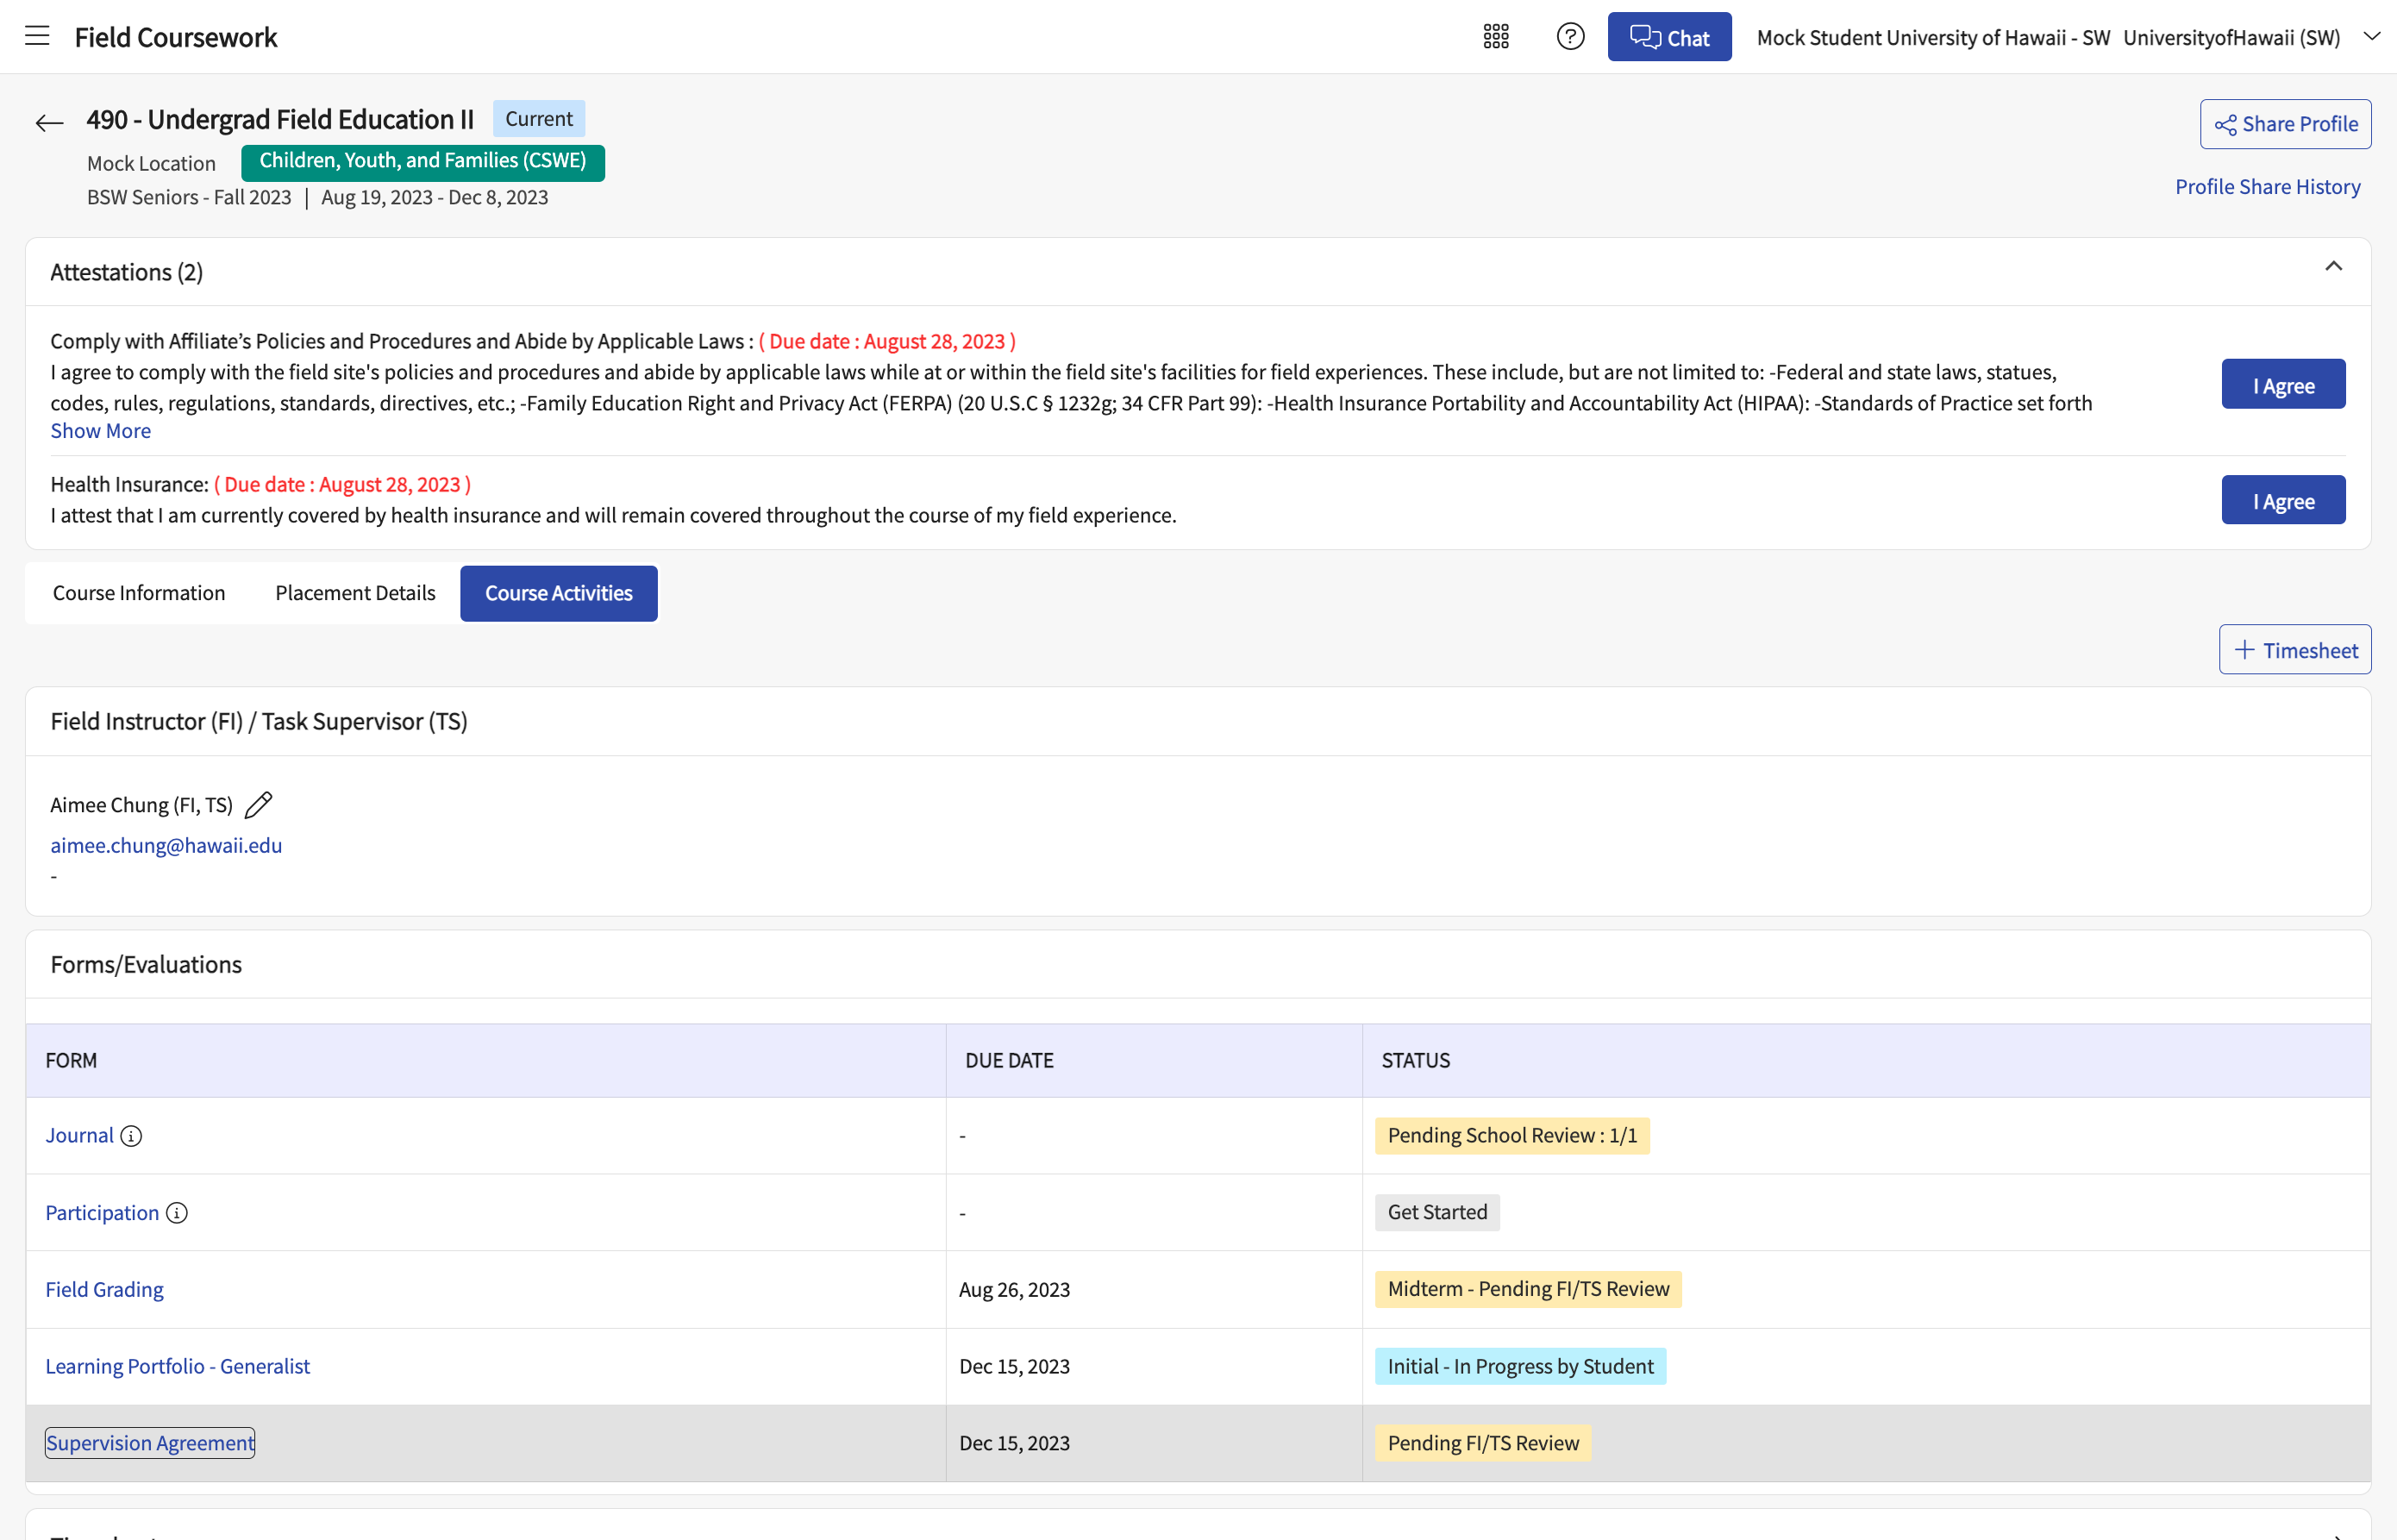Show info icon next to Participation
The image size is (2397, 1540).
[177, 1213]
